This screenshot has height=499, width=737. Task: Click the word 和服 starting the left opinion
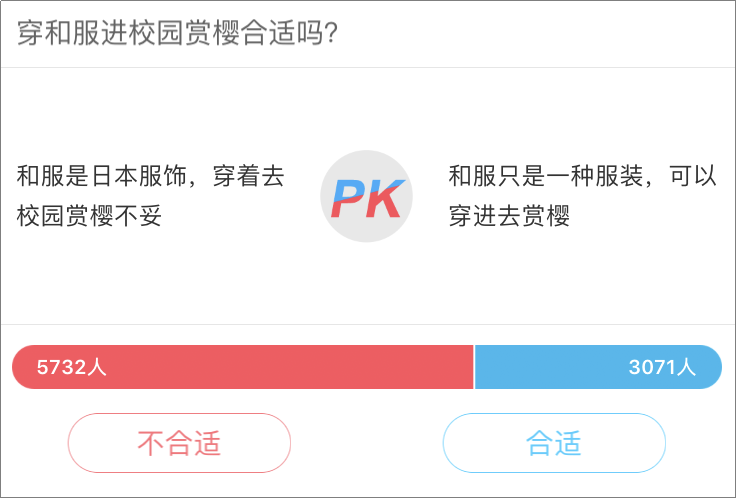point(40,176)
